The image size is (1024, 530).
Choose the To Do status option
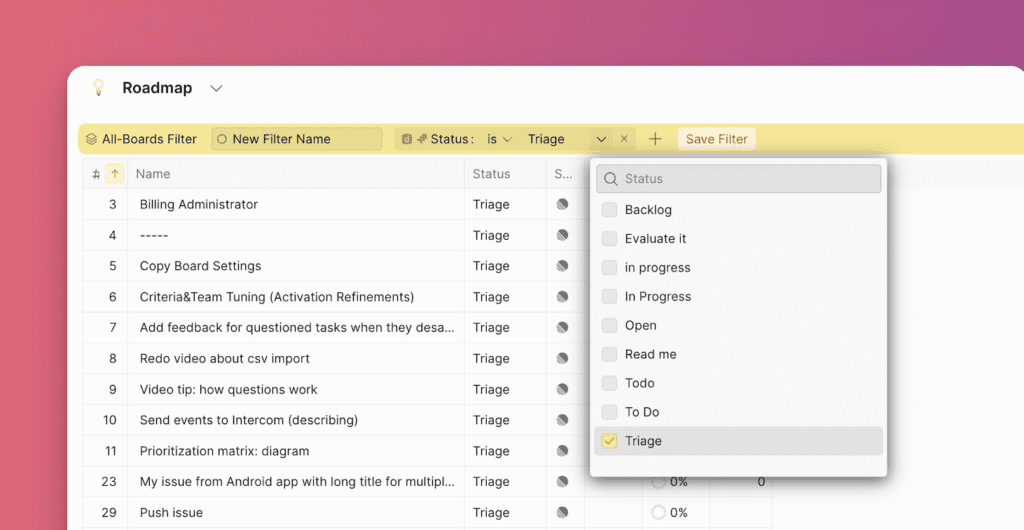coord(641,412)
